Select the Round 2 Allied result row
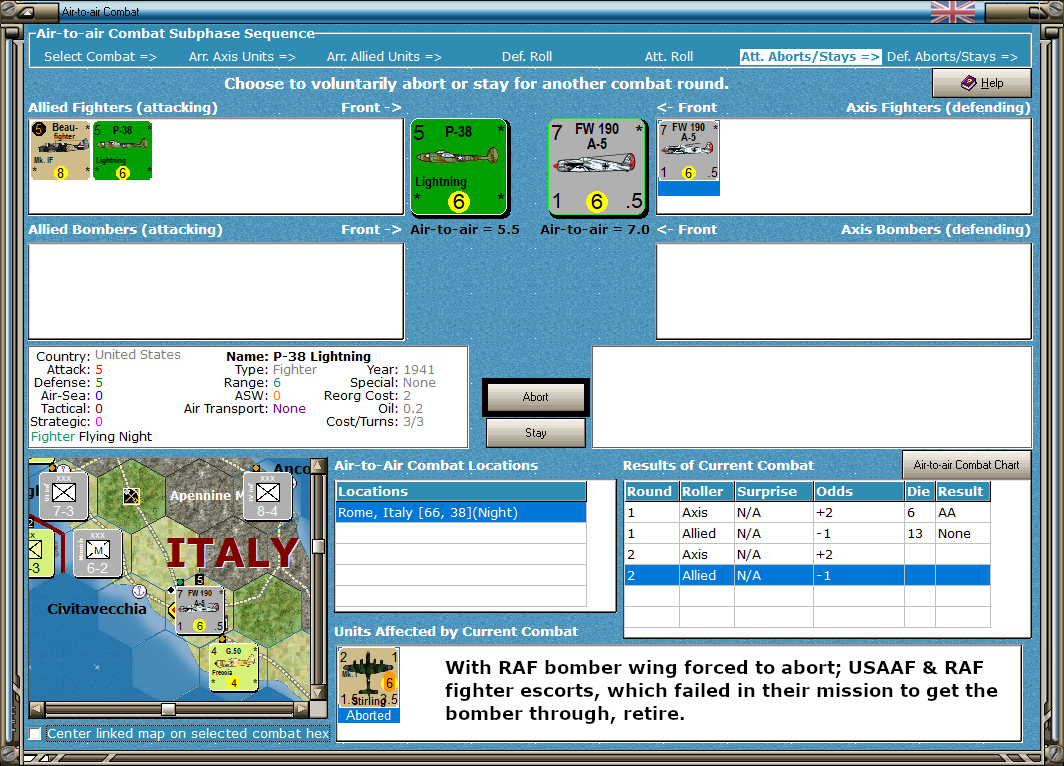 pos(807,575)
